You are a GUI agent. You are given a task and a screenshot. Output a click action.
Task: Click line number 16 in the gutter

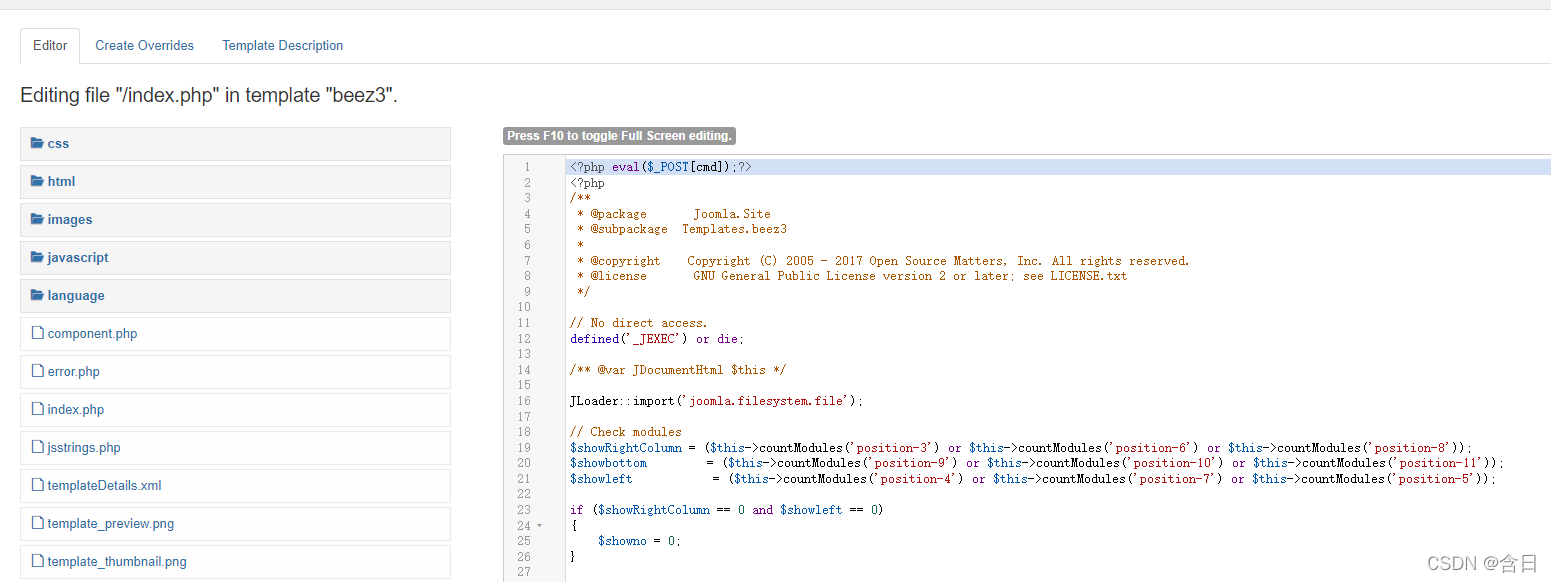[525, 401]
